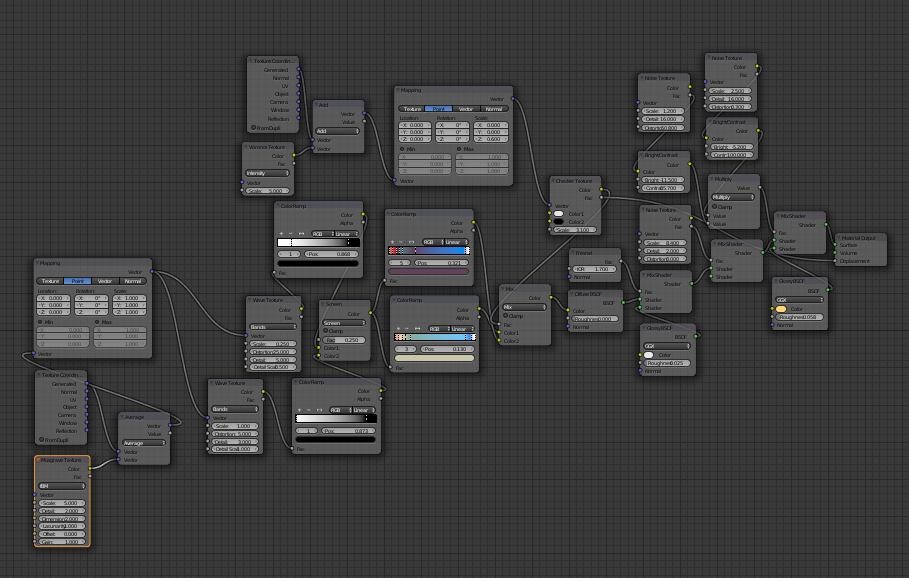
Task: Click Color output socket of Checker Texture
Action: point(601,190)
